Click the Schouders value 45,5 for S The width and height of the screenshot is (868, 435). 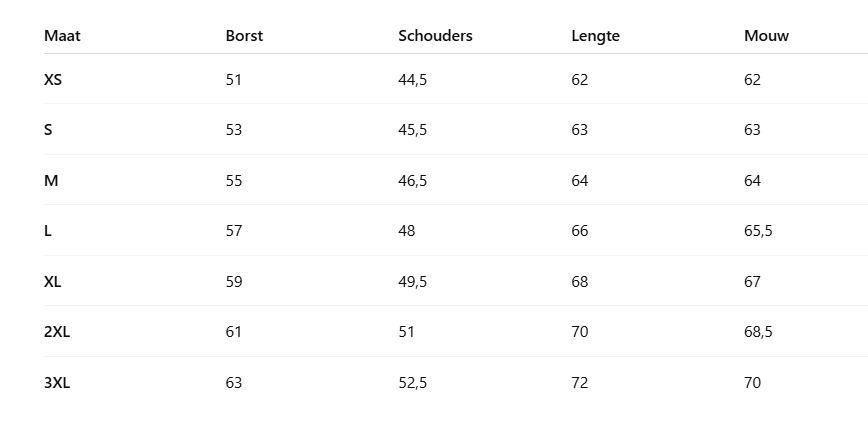coord(412,130)
